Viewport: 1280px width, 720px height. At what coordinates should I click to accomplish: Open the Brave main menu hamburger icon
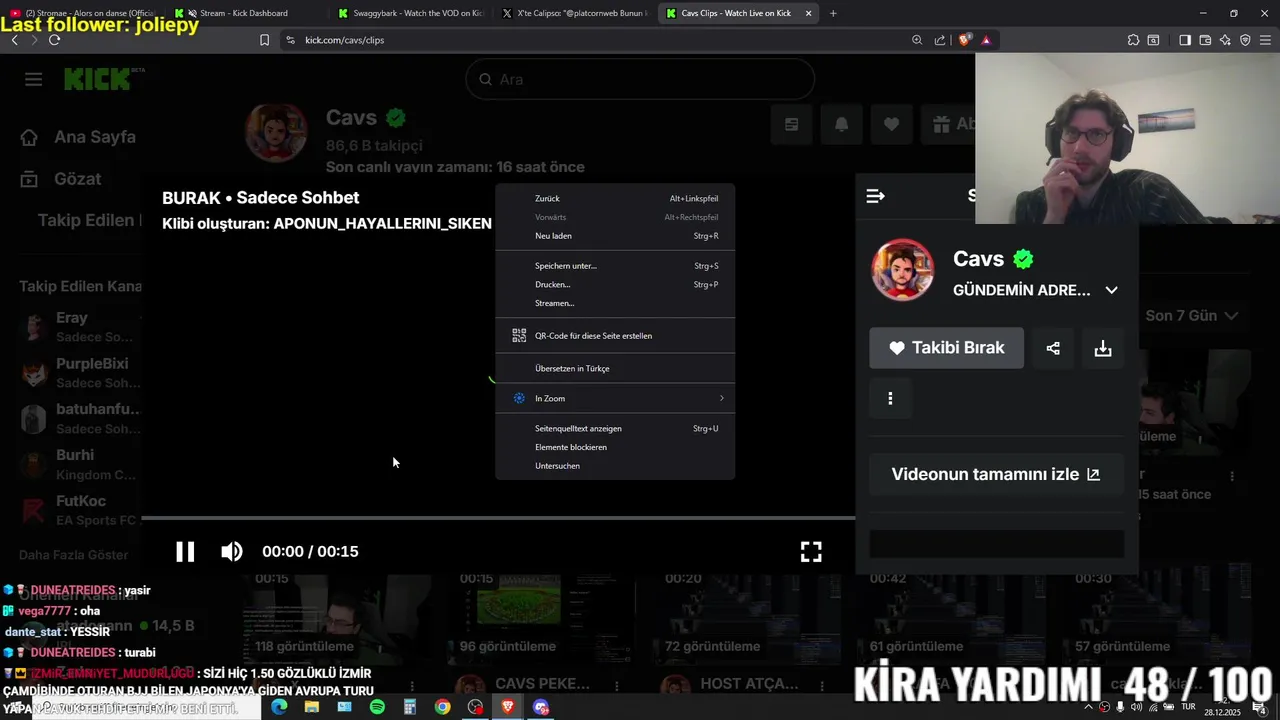[1265, 40]
